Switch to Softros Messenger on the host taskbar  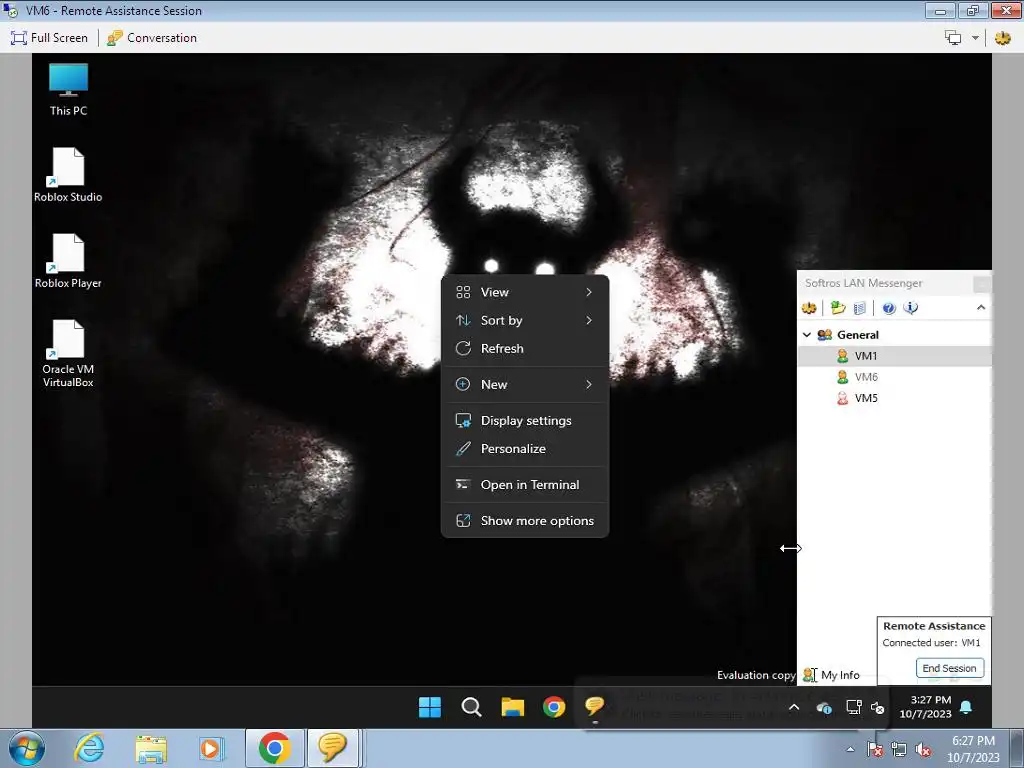pos(333,748)
